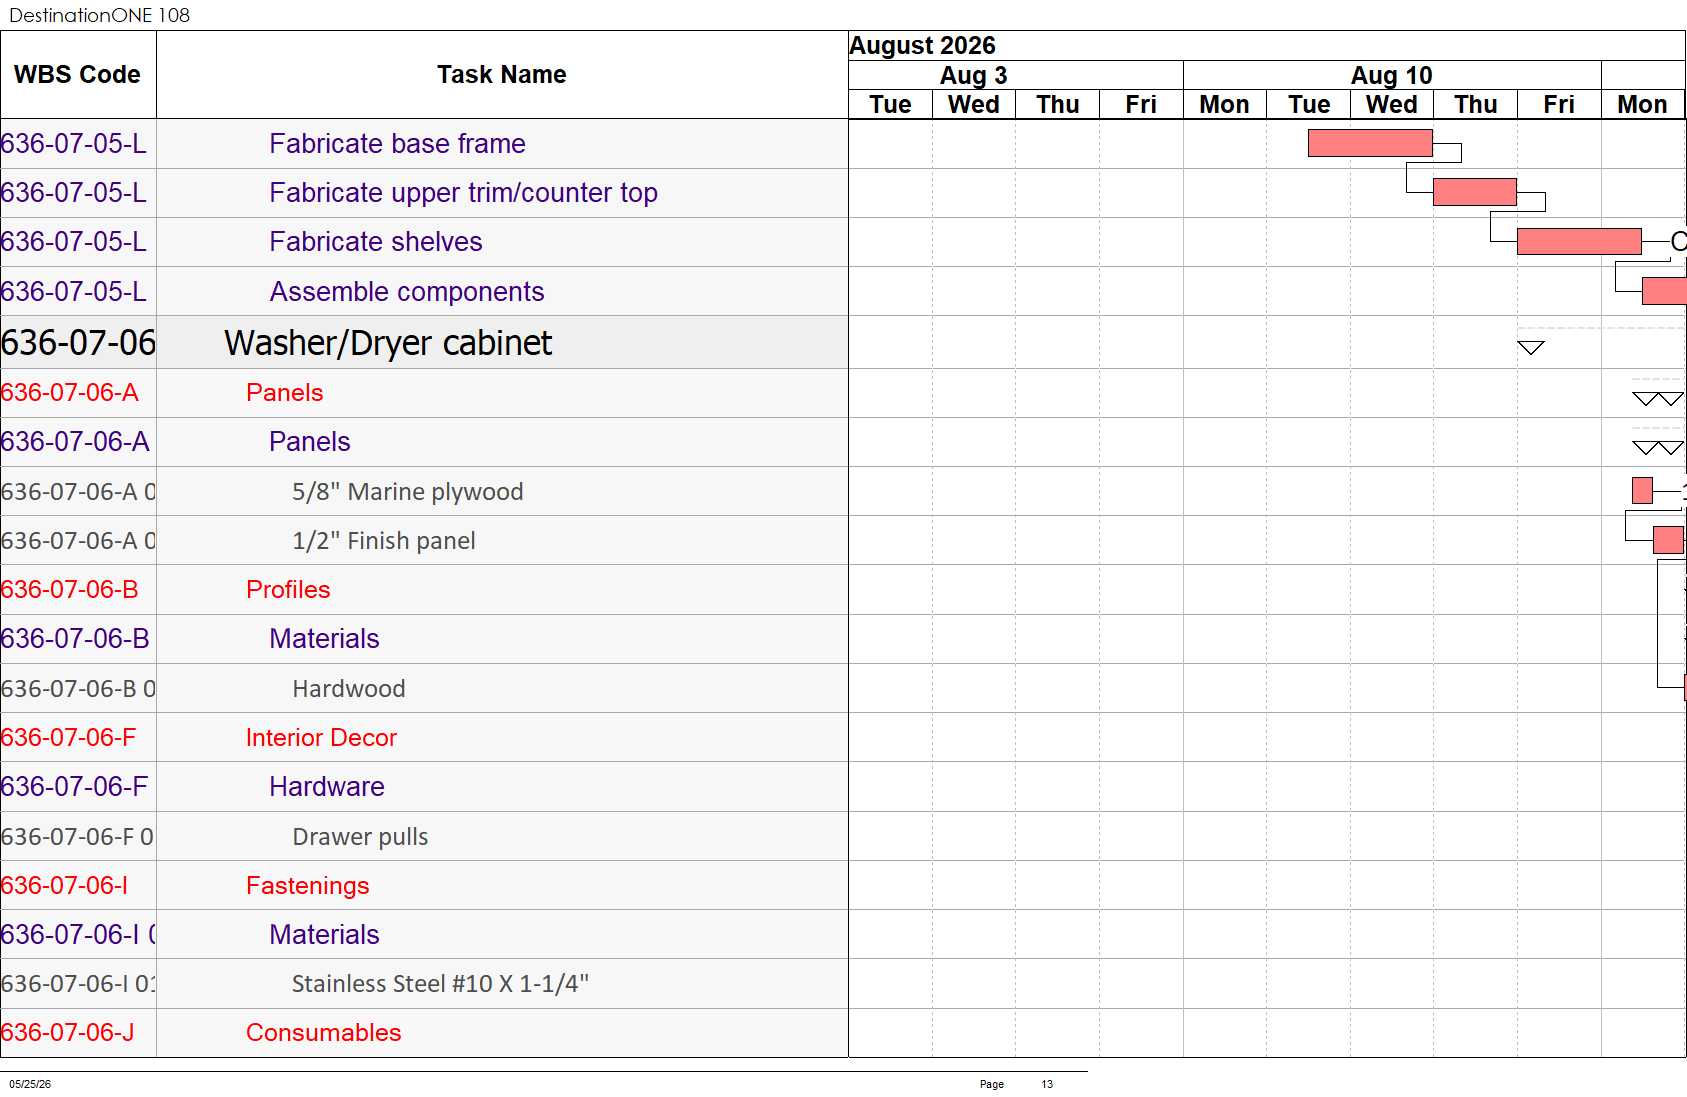This screenshot has height=1097, width=1687.
Task: Click the 1/2" Finish panel task bar
Action: click(x=1668, y=540)
